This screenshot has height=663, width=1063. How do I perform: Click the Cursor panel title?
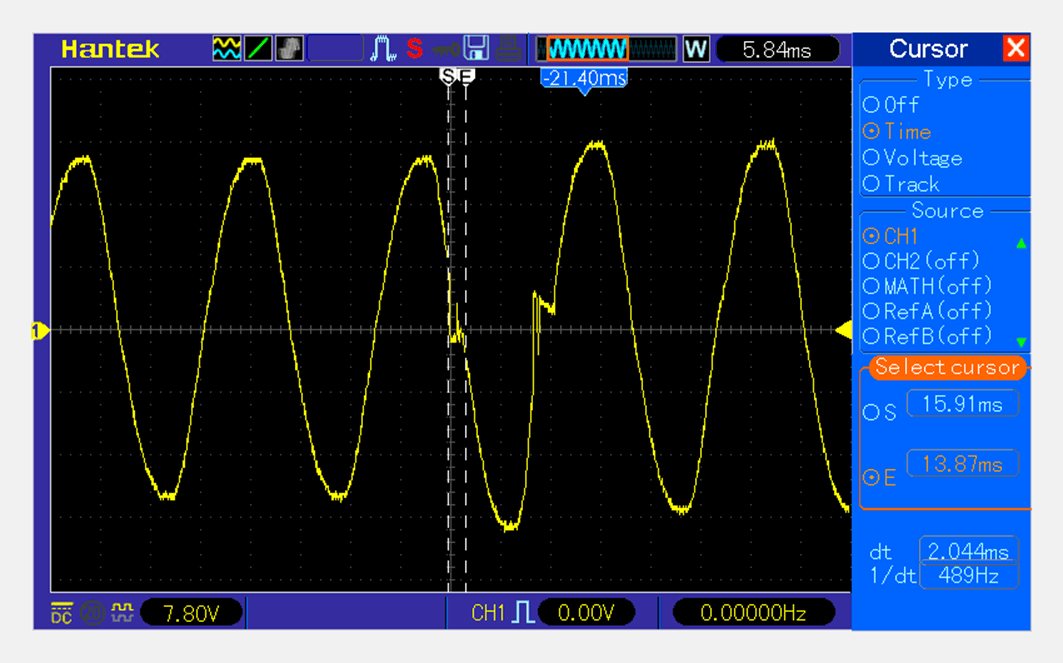927,49
